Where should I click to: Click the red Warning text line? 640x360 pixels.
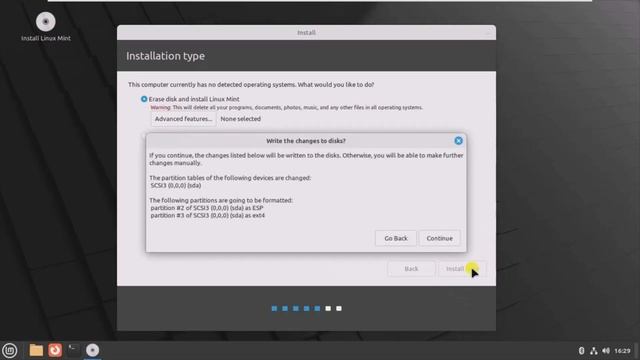click(287, 108)
